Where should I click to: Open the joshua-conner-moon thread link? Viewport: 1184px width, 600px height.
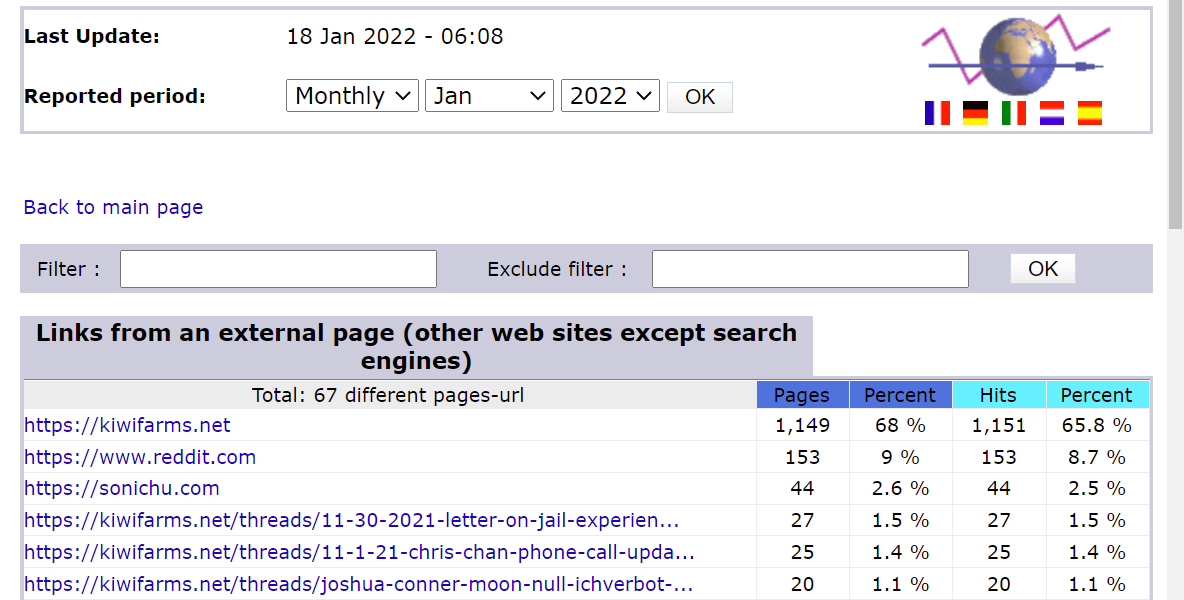[x=359, y=584]
